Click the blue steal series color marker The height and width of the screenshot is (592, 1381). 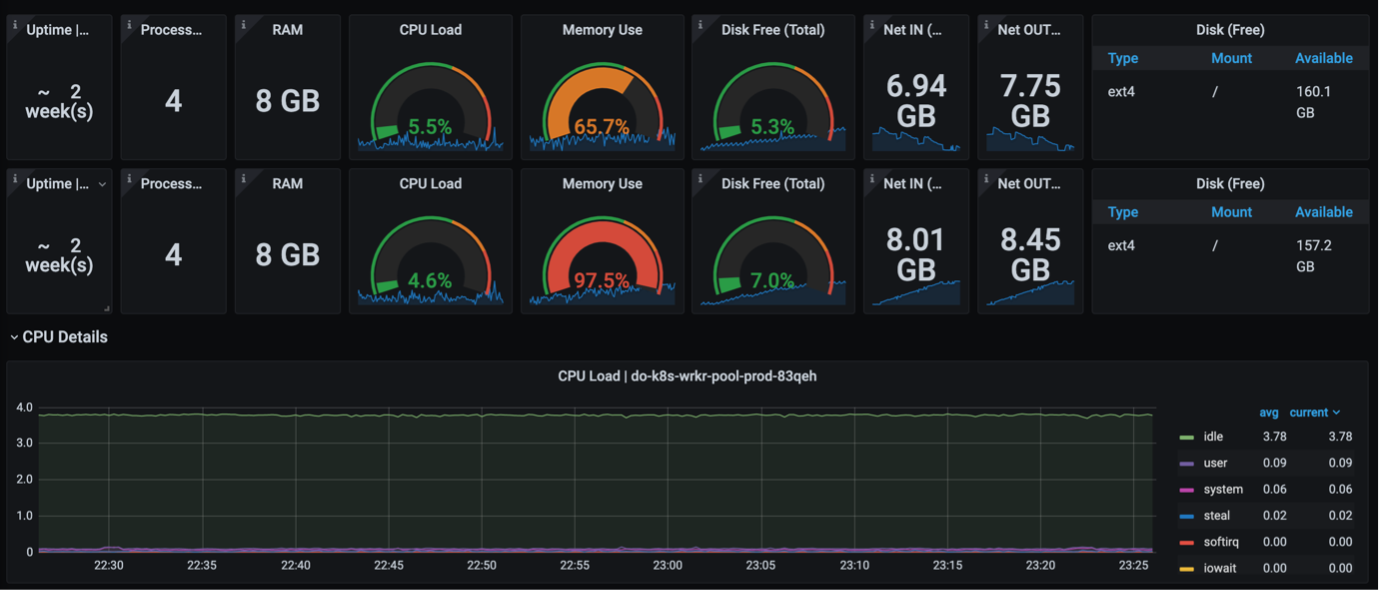[x=1187, y=516]
